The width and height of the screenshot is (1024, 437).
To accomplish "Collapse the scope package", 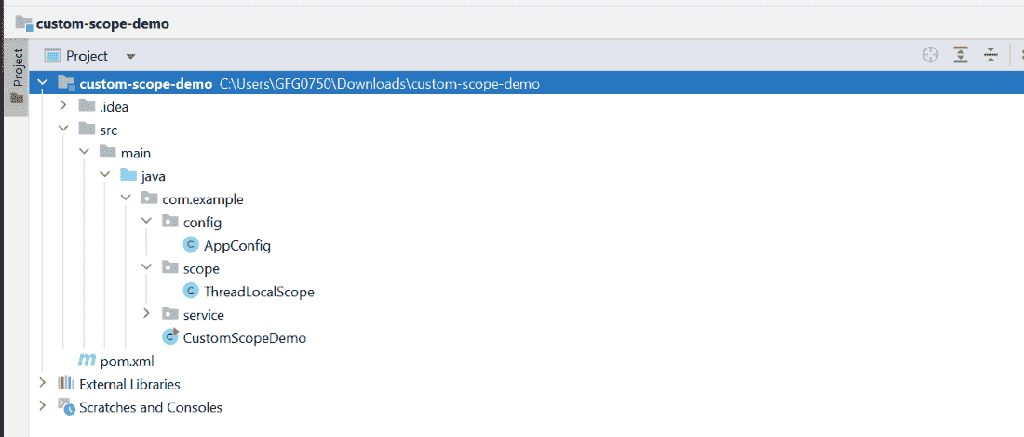I will click(147, 268).
